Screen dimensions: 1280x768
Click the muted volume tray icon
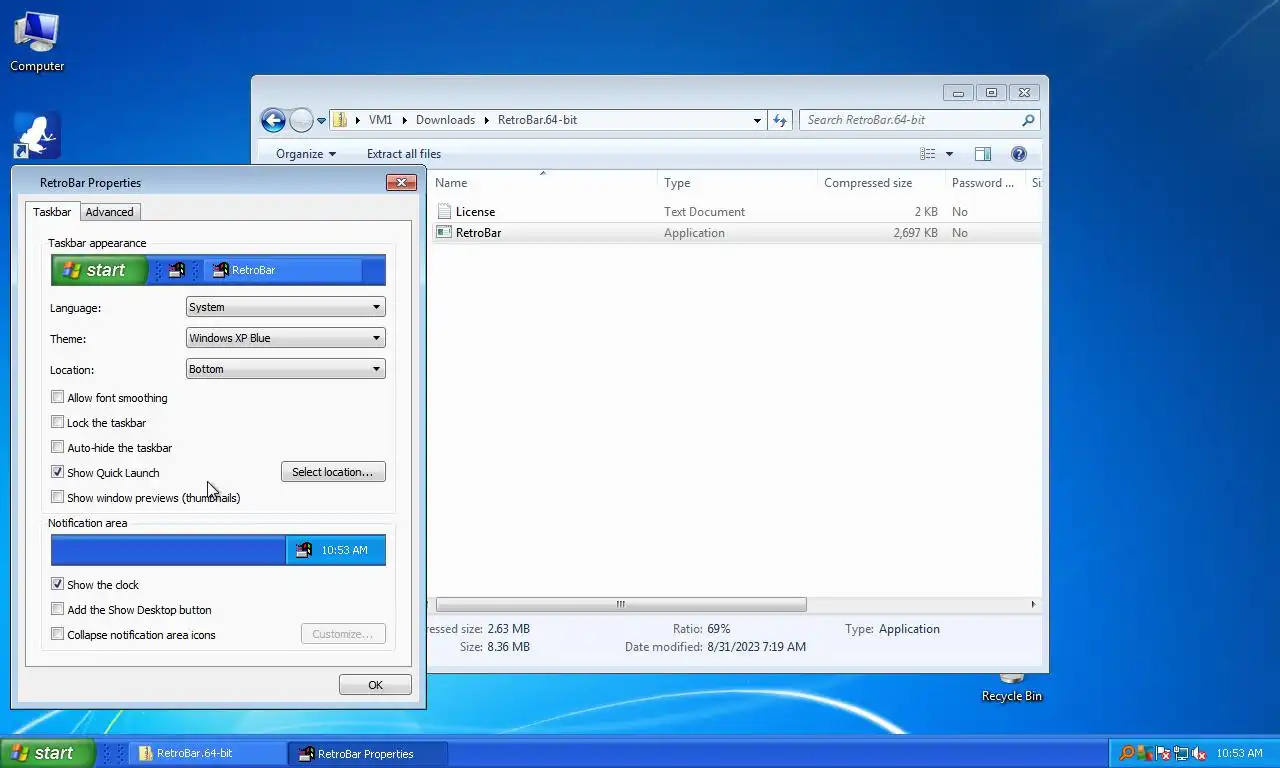pyautogui.click(x=1199, y=753)
